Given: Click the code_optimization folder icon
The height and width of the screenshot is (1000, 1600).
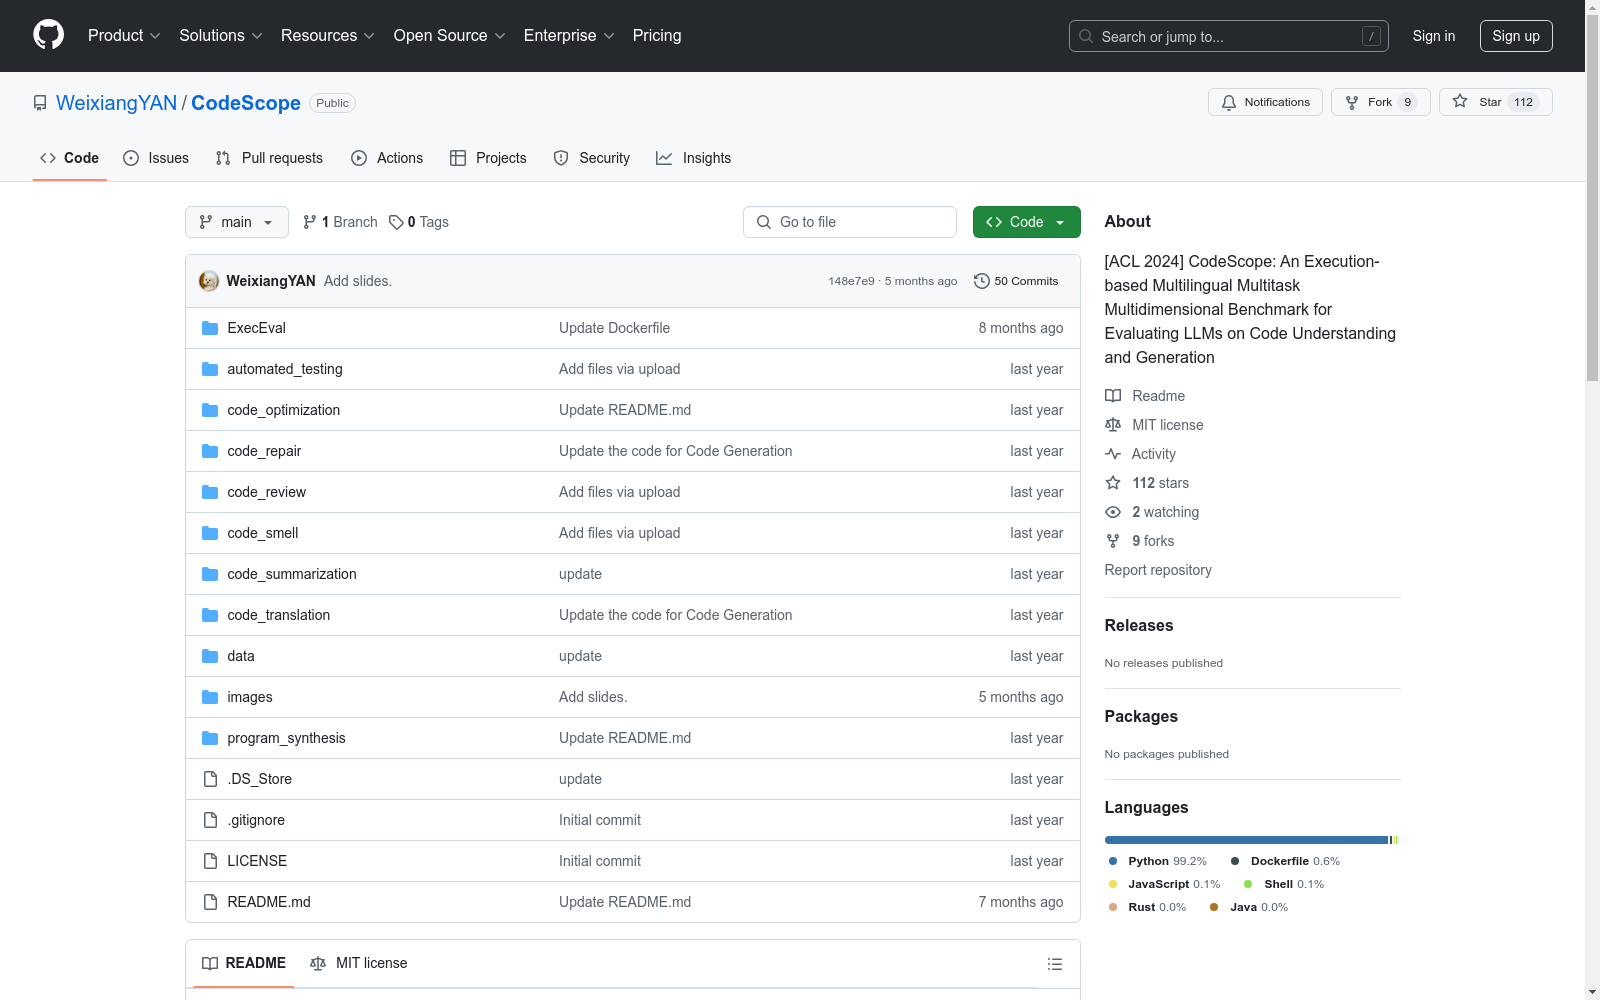Looking at the screenshot, I should coord(210,410).
